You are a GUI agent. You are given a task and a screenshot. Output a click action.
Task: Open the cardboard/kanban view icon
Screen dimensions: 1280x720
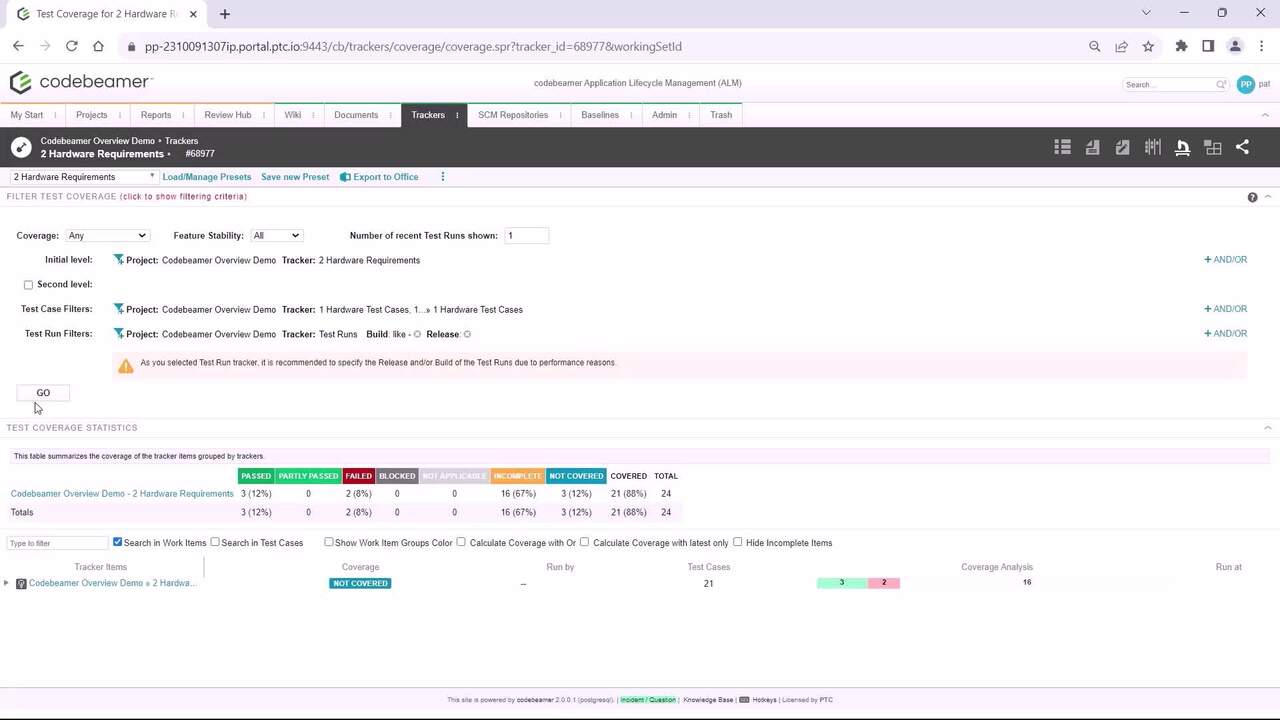coord(1152,147)
